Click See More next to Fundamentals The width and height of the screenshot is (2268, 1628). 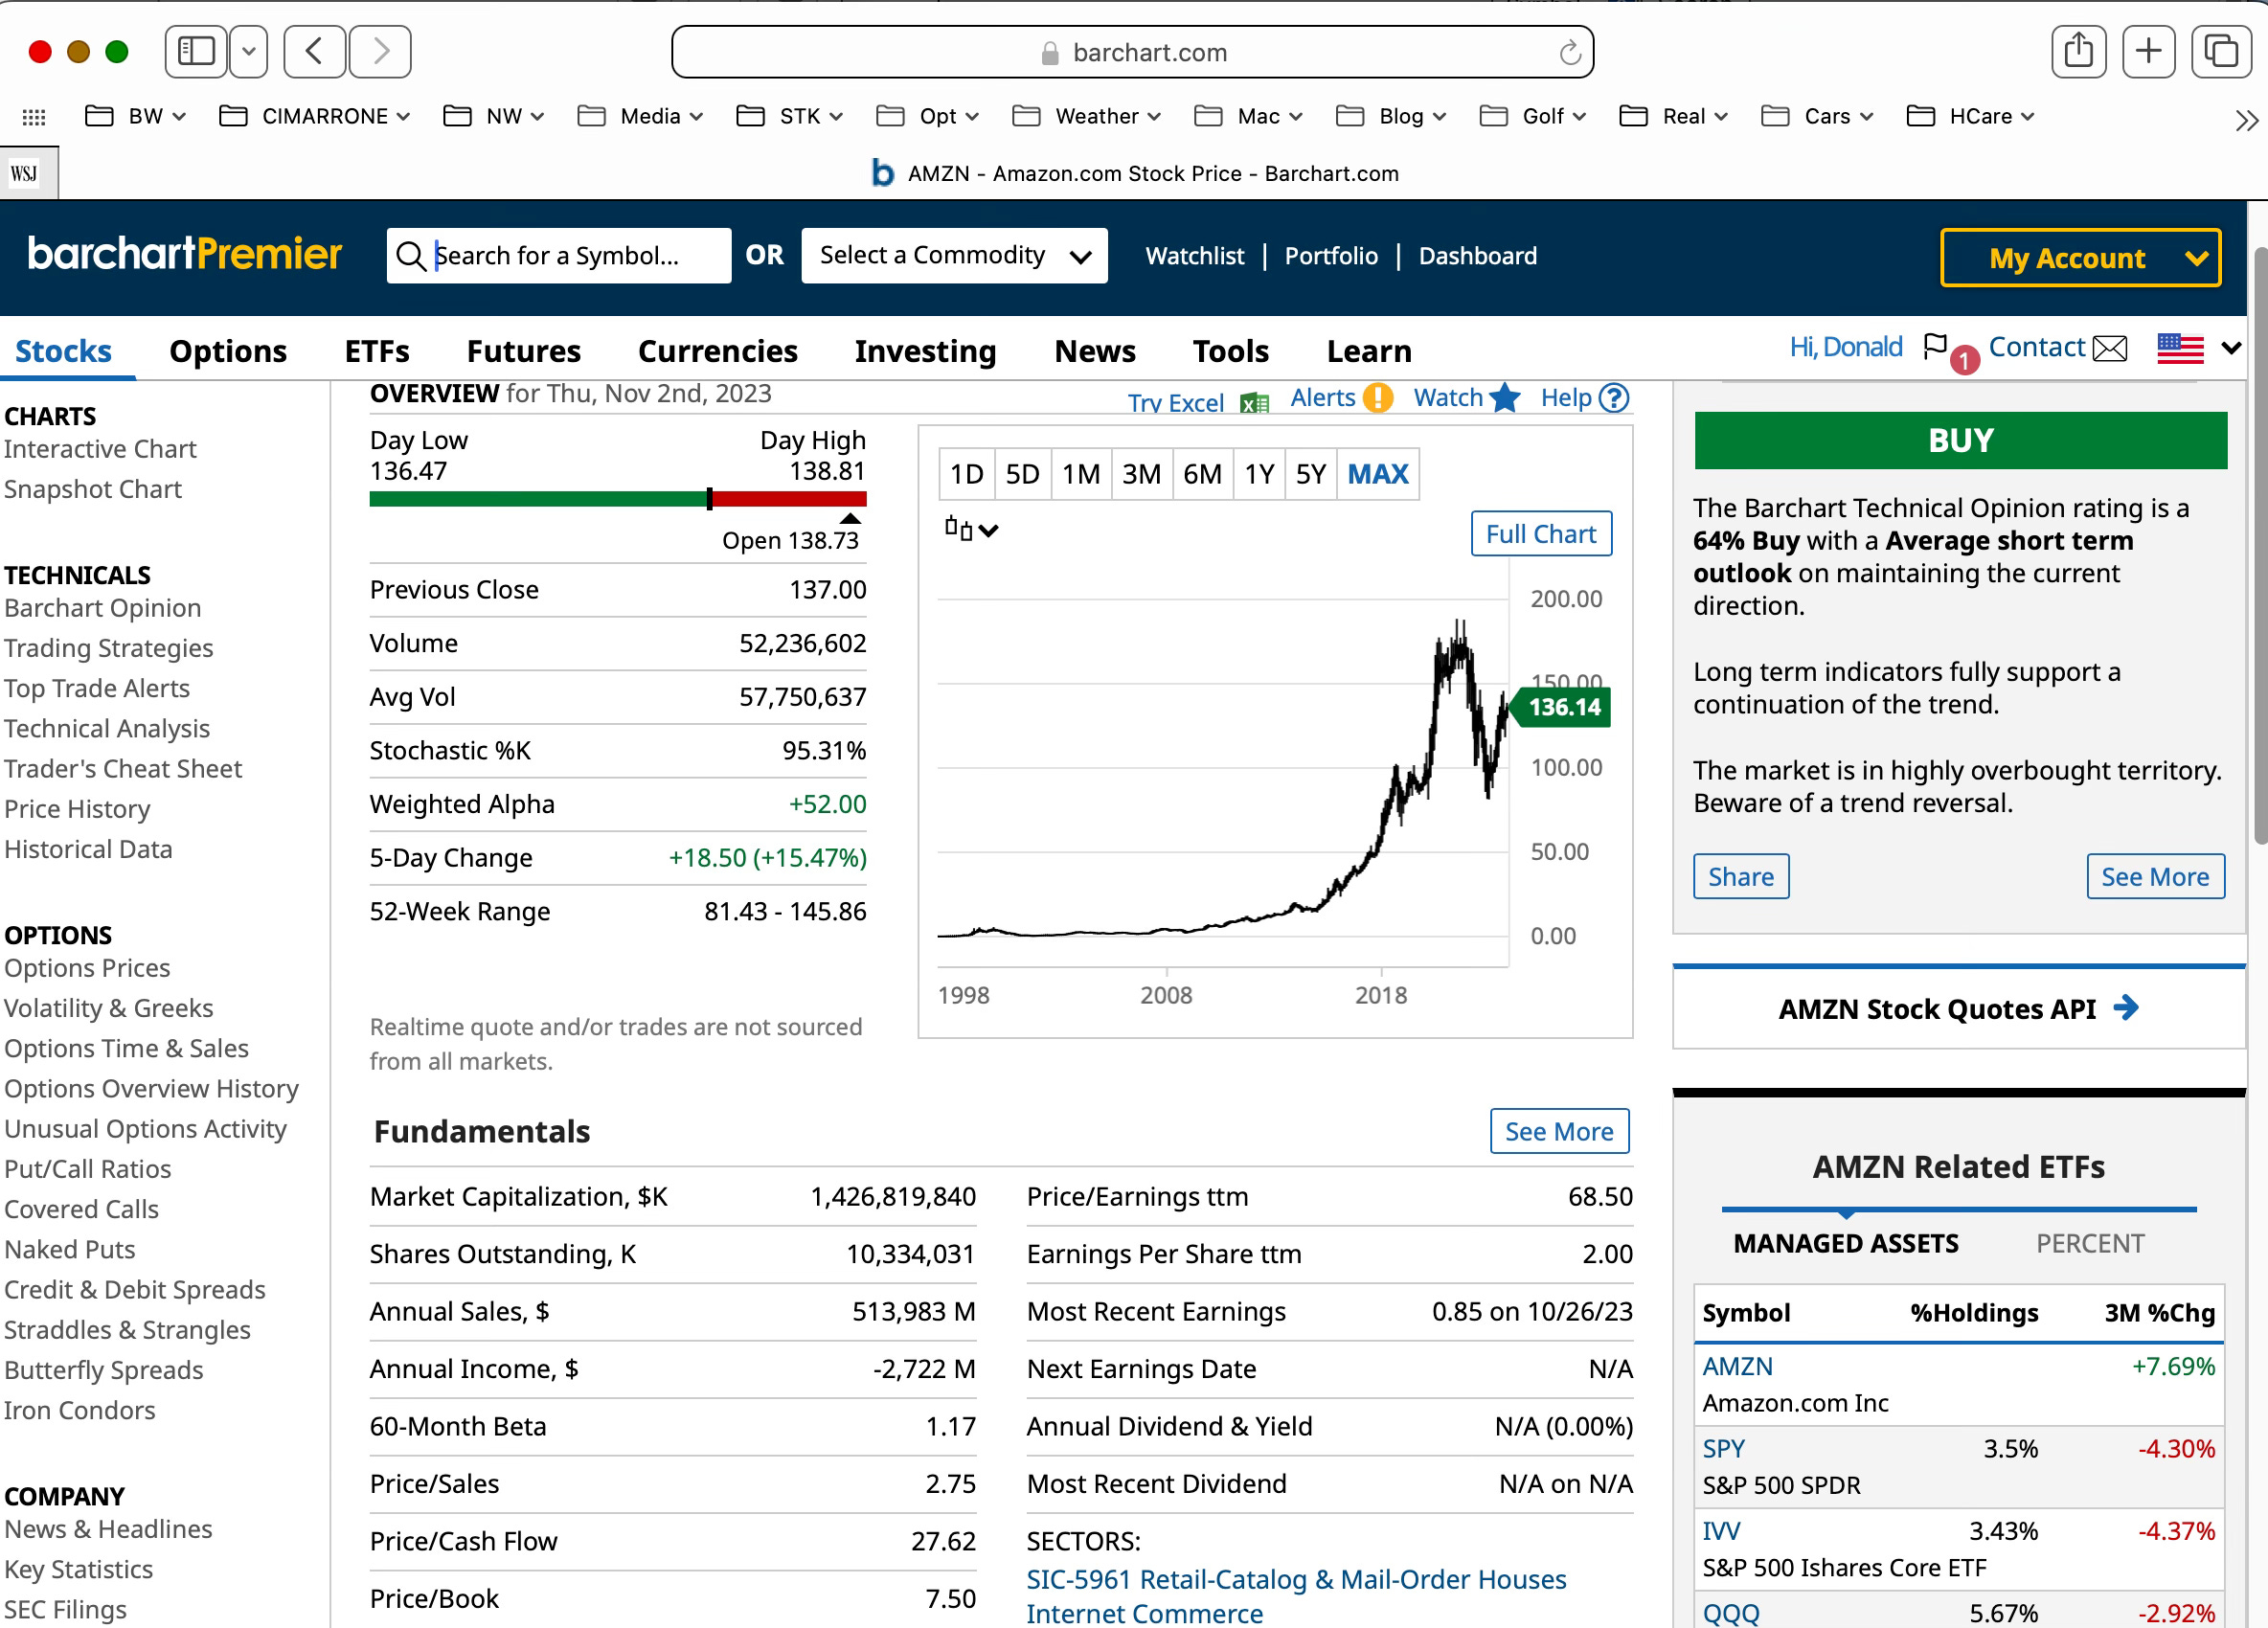[1559, 1131]
